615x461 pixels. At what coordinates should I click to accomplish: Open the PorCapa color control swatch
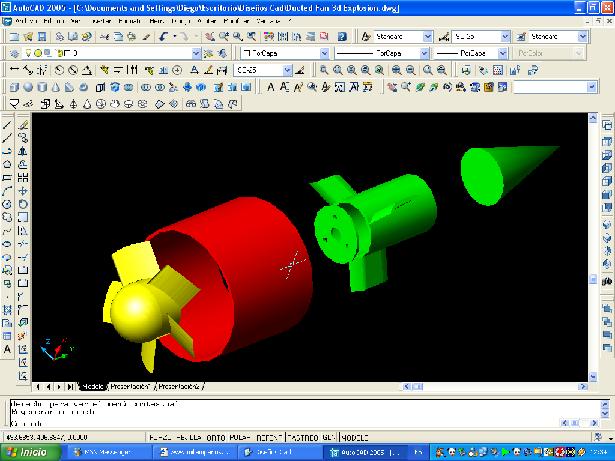click(283, 53)
